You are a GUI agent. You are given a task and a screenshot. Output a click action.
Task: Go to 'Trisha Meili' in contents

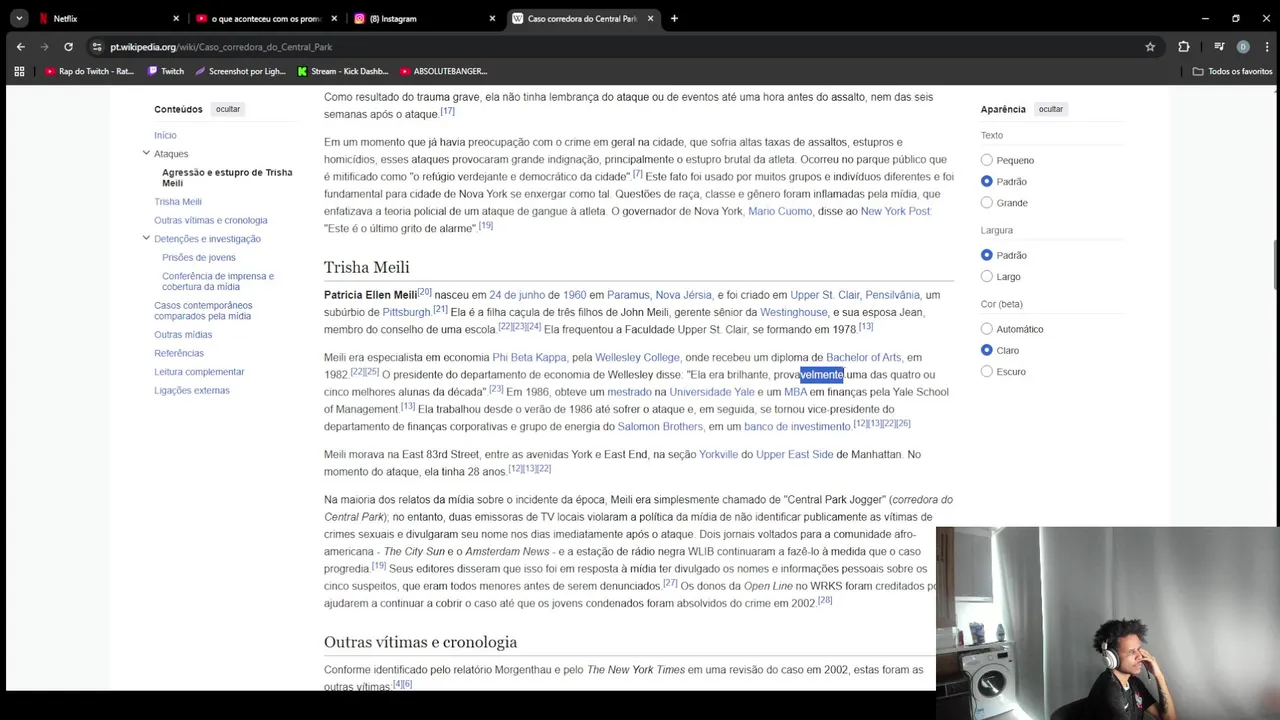point(178,202)
